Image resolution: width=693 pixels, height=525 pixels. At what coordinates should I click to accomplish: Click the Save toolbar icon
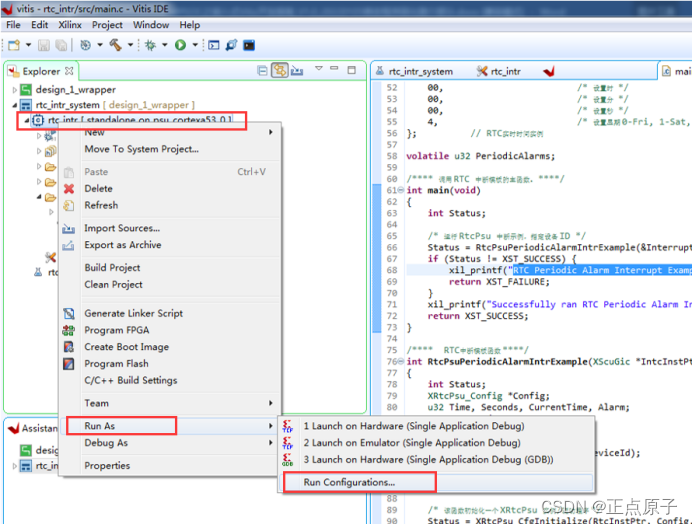[44, 45]
